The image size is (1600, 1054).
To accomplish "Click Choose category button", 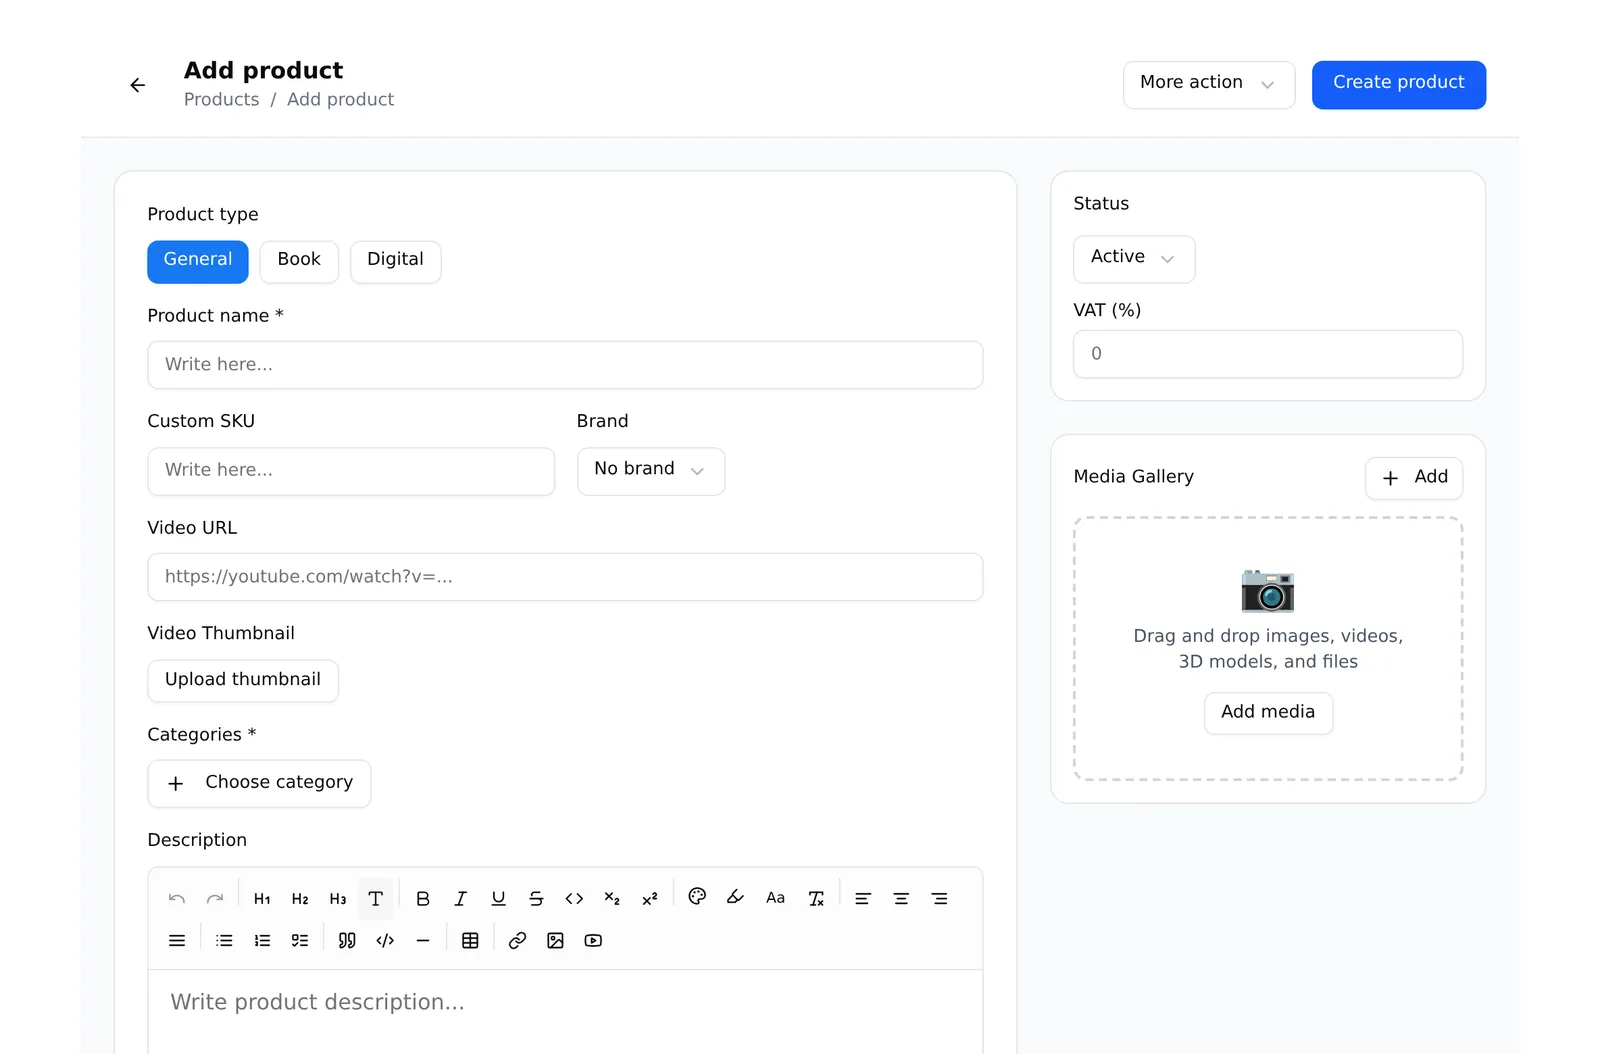I will tap(259, 784).
